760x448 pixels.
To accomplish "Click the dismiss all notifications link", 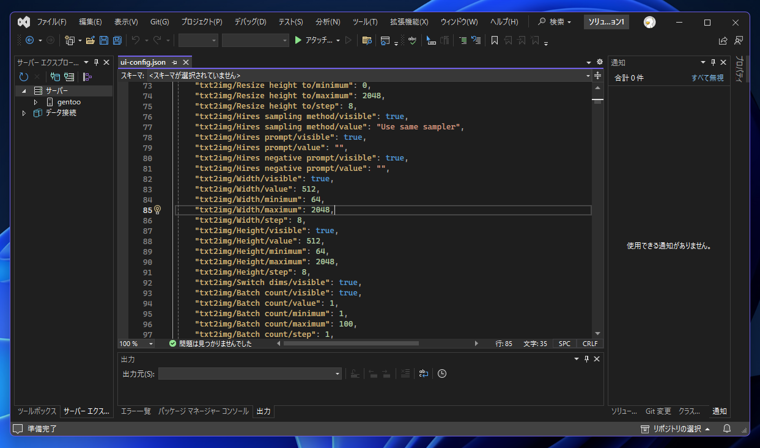I will 707,78.
